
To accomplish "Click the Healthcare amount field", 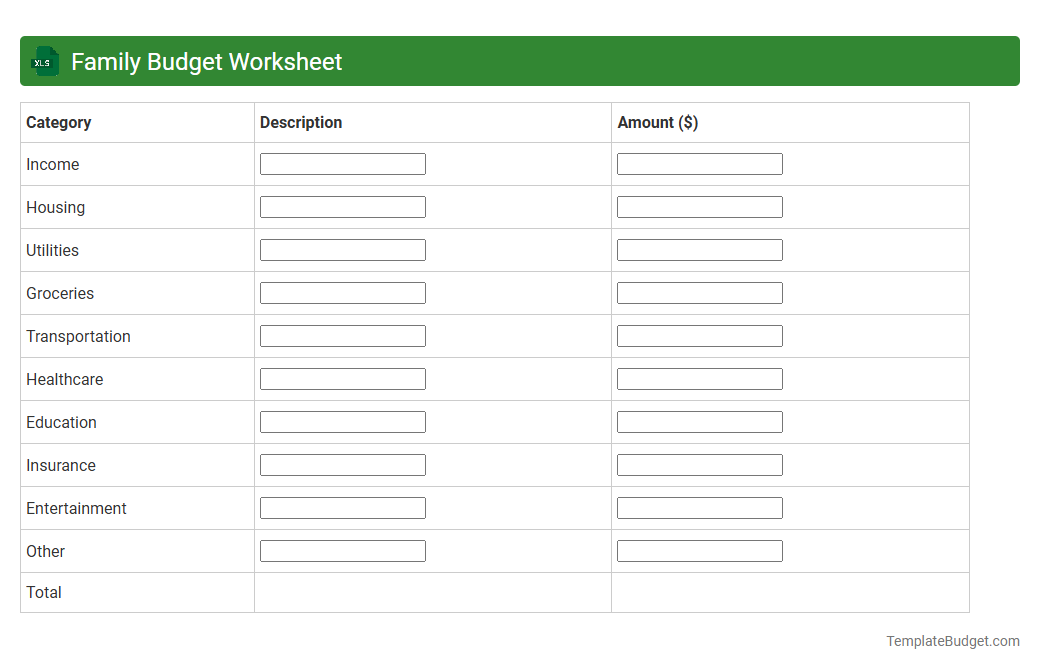I will (700, 378).
